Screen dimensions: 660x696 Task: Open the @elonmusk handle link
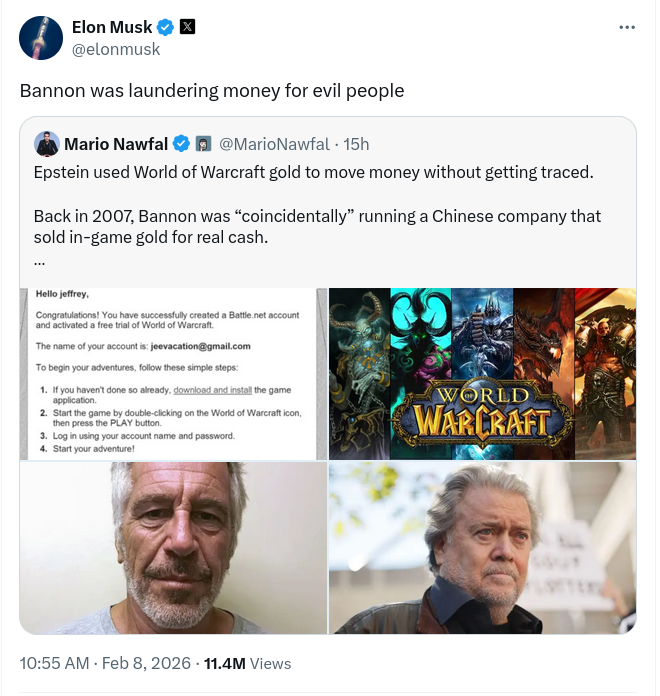(x=116, y=49)
